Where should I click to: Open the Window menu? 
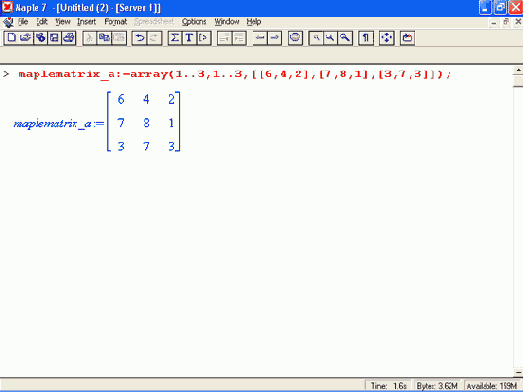click(x=227, y=22)
